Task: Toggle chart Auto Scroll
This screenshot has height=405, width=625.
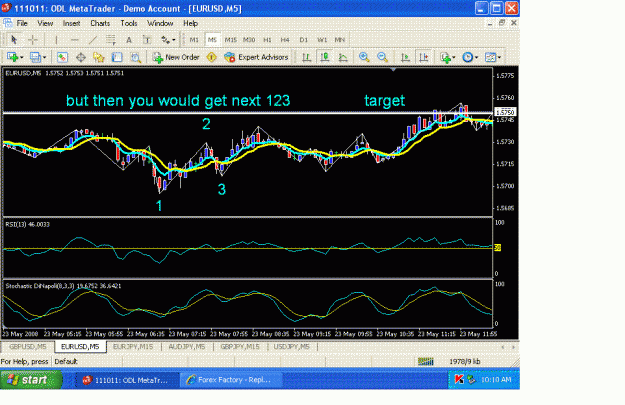Action: point(405,57)
